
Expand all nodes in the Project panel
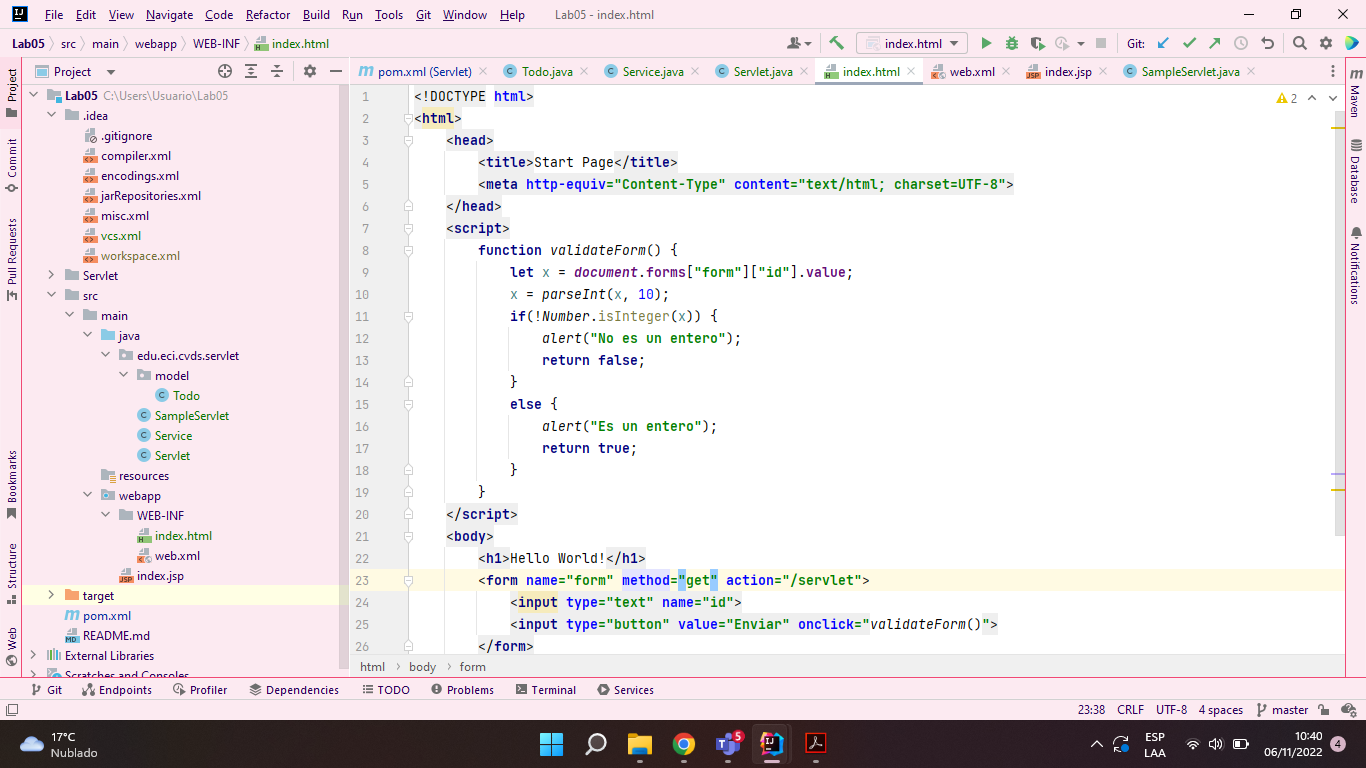pyautogui.click(x=251, y=71)
